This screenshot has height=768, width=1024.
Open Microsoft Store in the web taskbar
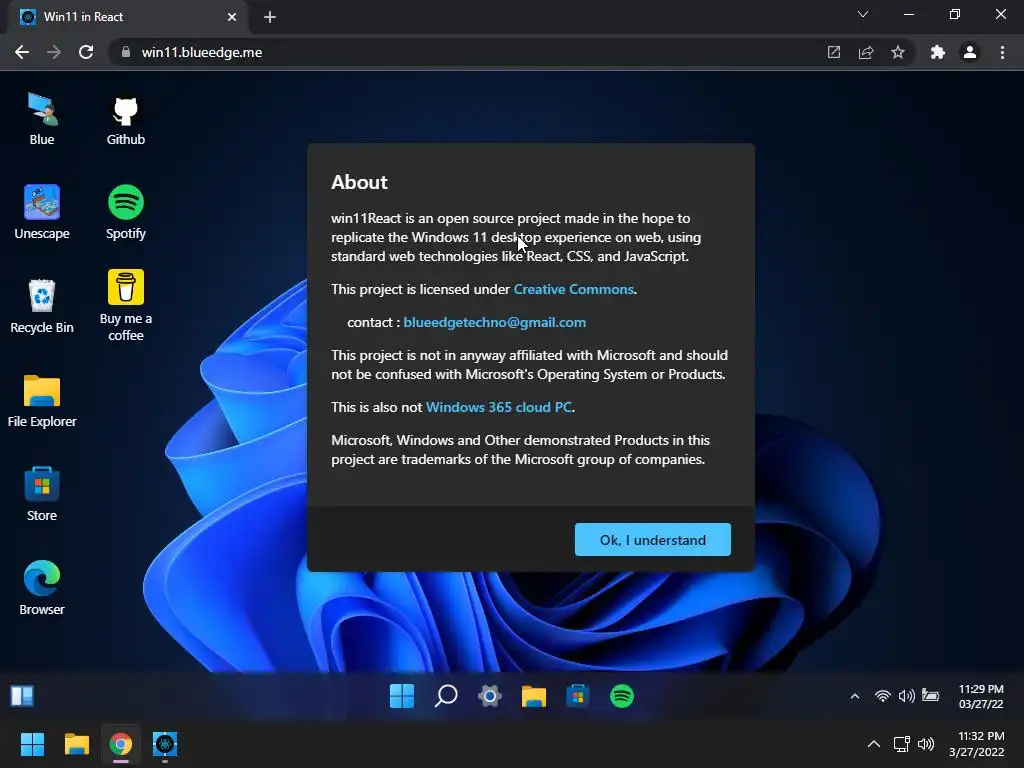coord(577,696)
